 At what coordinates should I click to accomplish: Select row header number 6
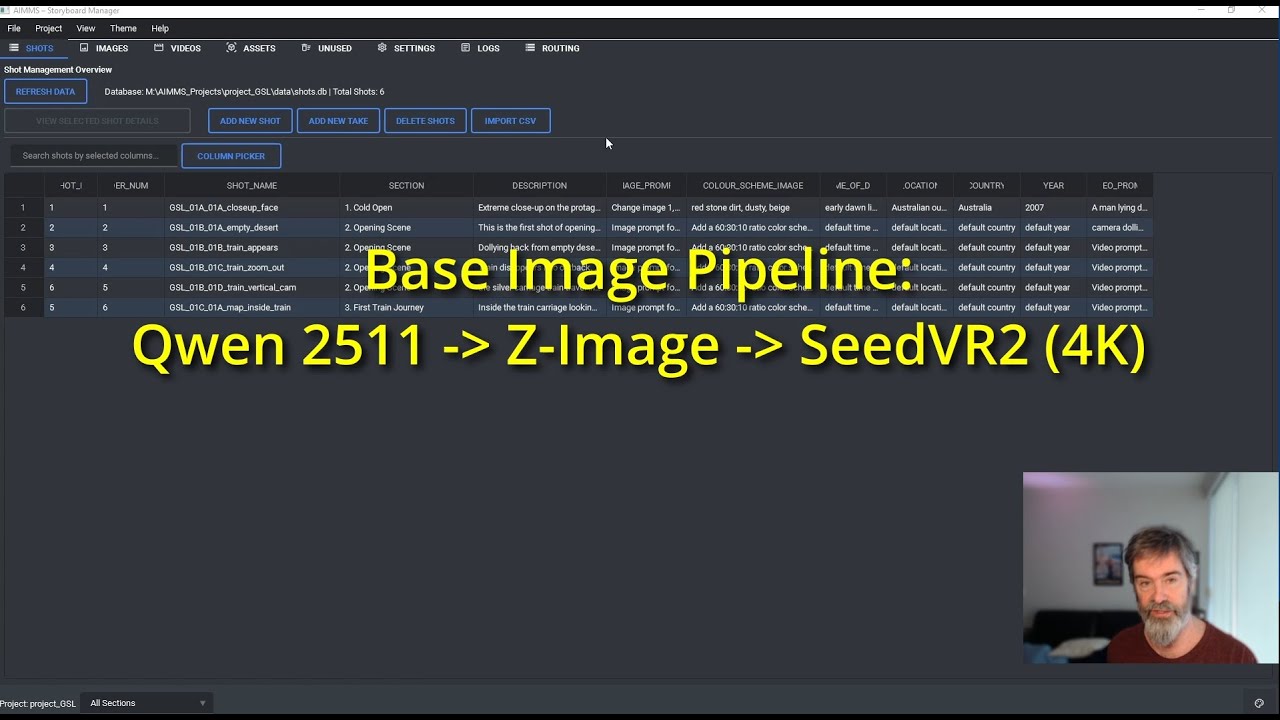[x=23, y=308]
